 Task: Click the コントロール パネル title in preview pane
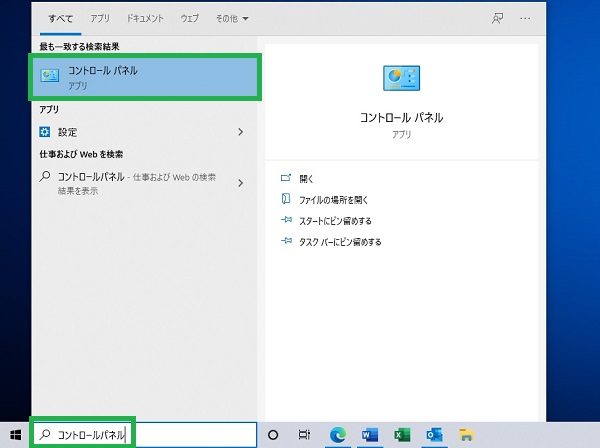(x=401, y=117)
